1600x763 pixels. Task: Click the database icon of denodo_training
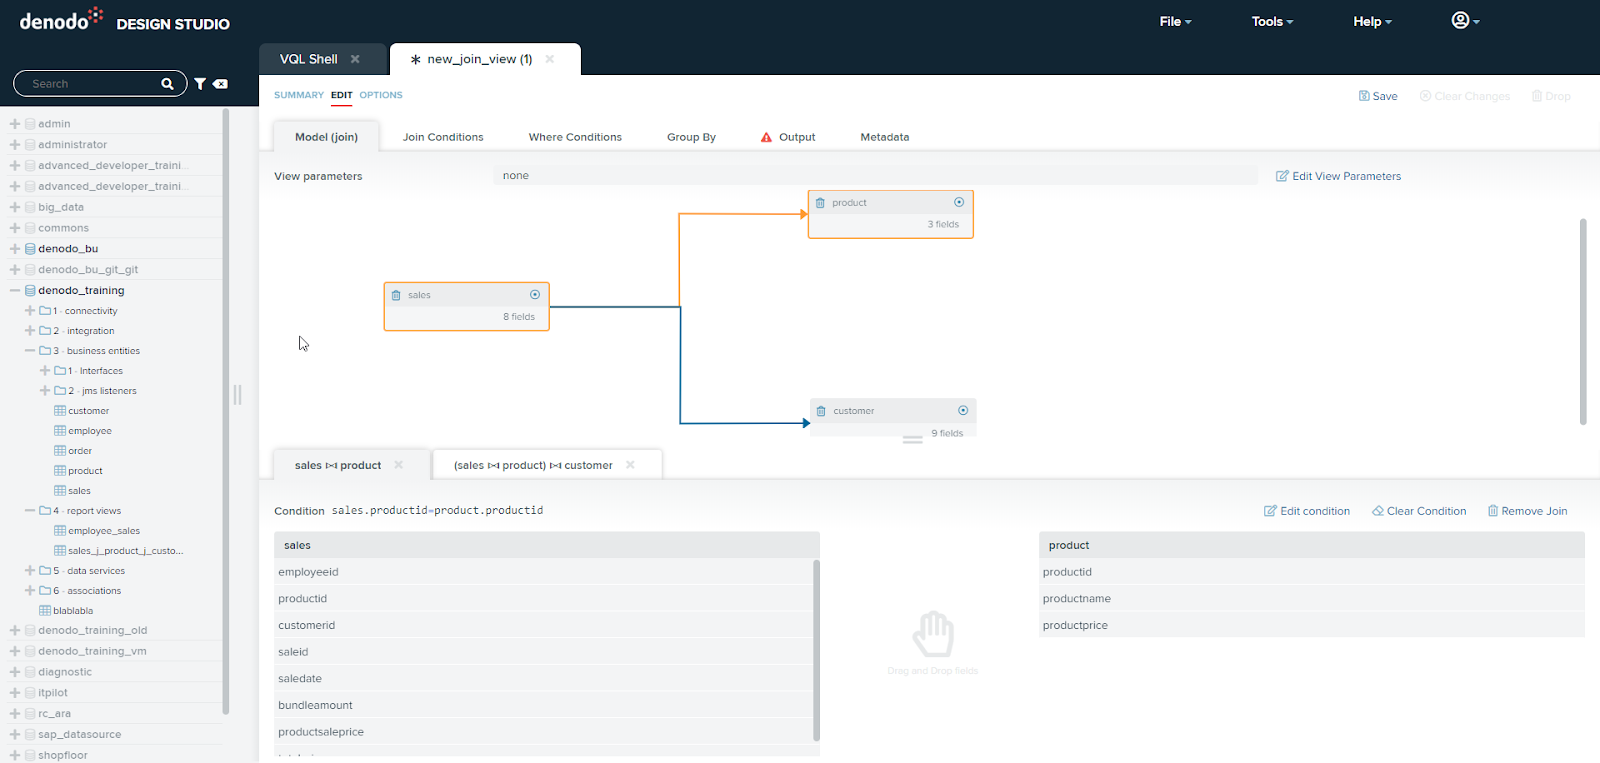(x=30, y=291)
